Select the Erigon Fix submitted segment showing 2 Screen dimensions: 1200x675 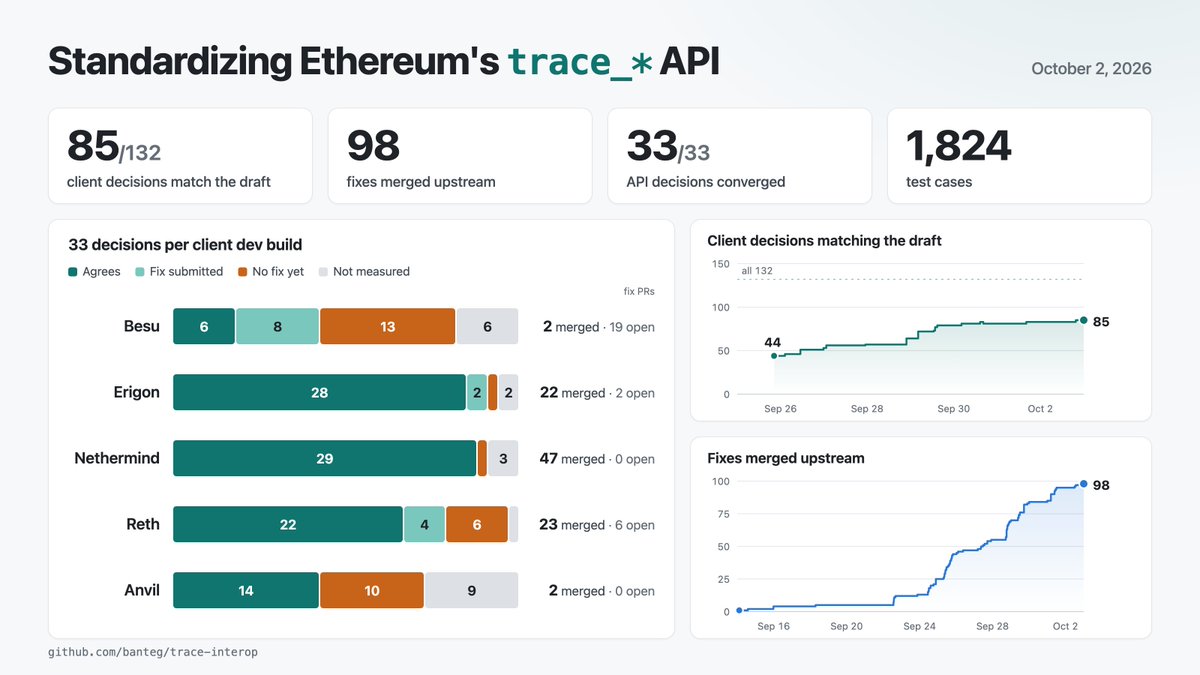pyautogui.click(x=477, y=392)
